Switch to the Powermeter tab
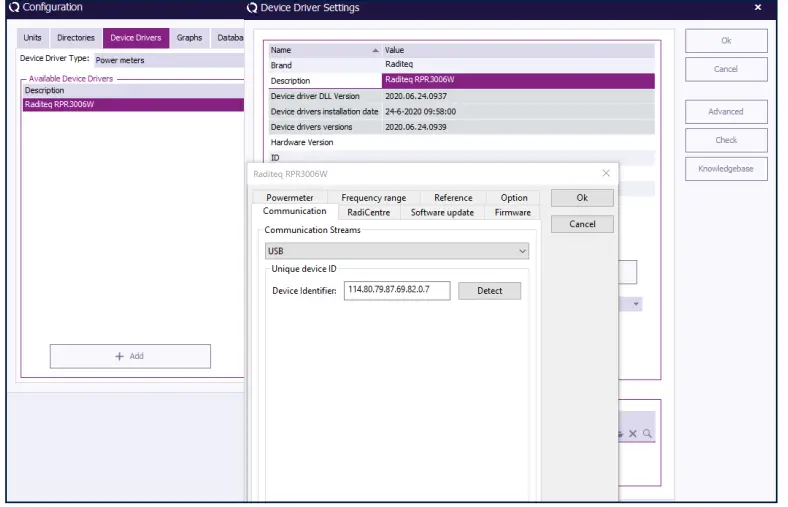 [290, 198]
